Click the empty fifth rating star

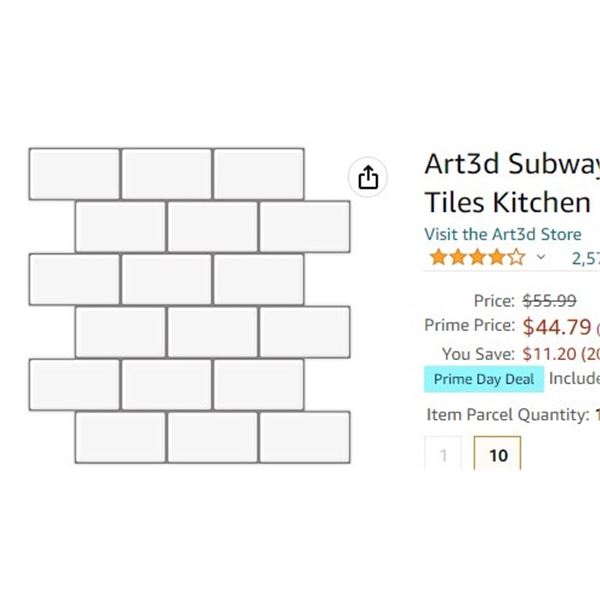tap(515, 257)
